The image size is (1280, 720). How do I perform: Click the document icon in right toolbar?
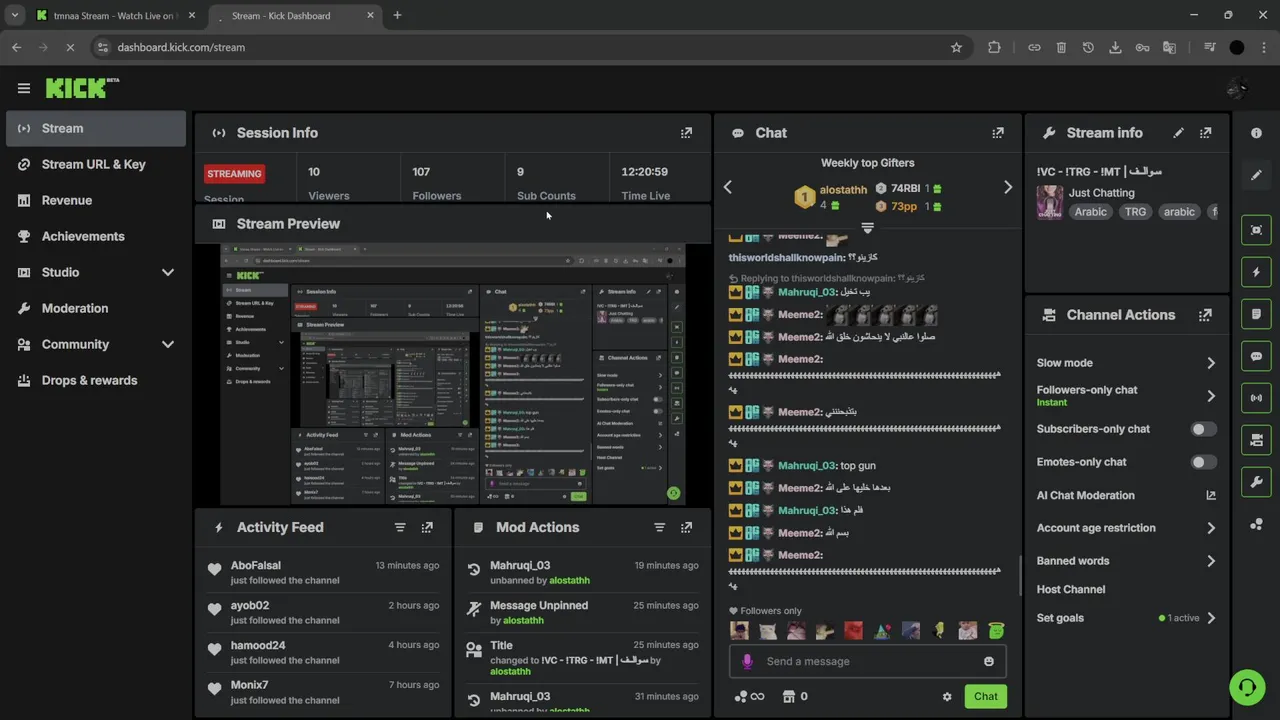(1256, 314)
